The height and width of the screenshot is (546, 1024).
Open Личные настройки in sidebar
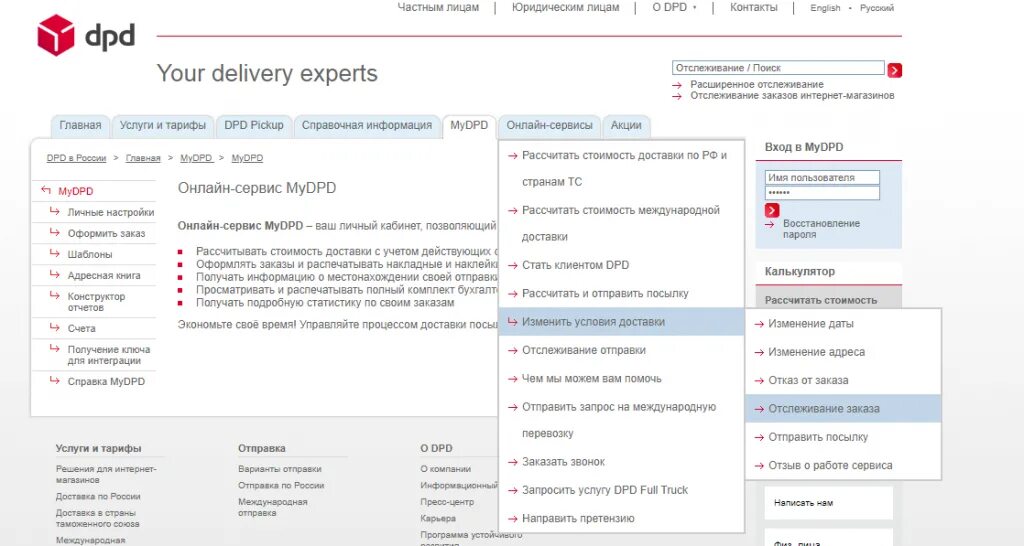click(111, 212)
